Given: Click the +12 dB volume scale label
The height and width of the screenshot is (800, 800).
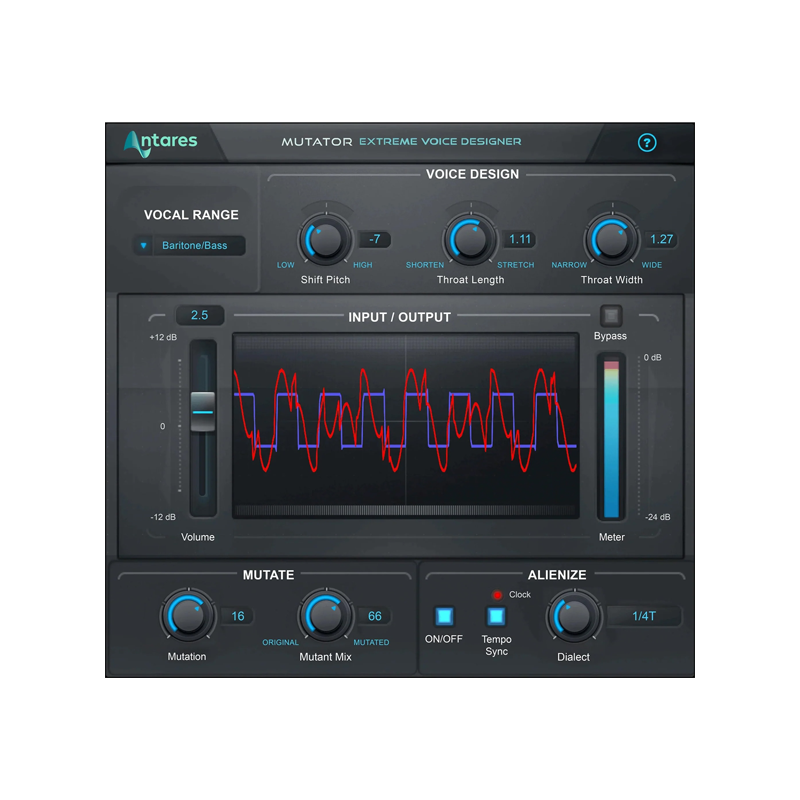Looking at the screenshot, I should (163, 337).
